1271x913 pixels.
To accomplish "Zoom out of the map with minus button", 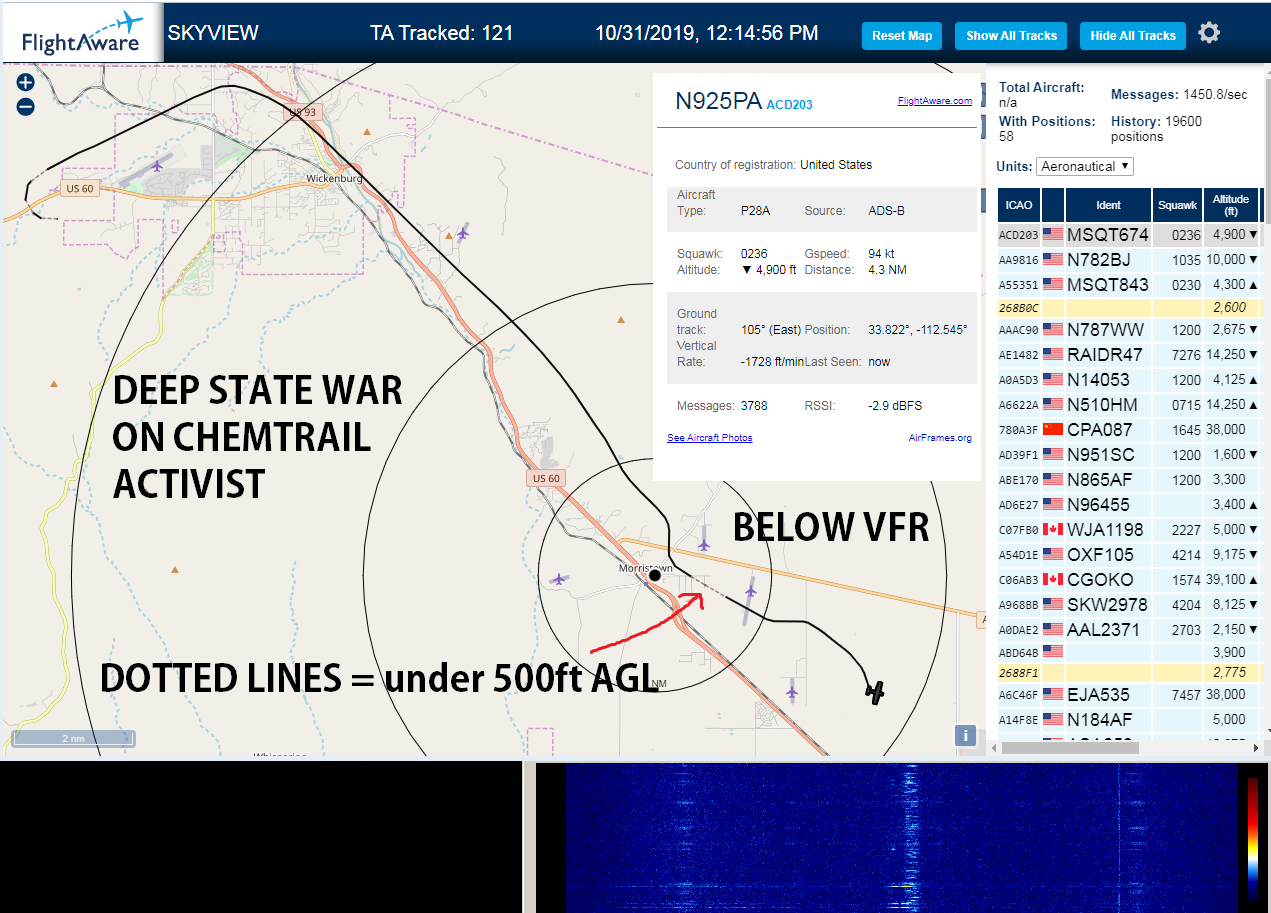I will click(x=25, y=106).
